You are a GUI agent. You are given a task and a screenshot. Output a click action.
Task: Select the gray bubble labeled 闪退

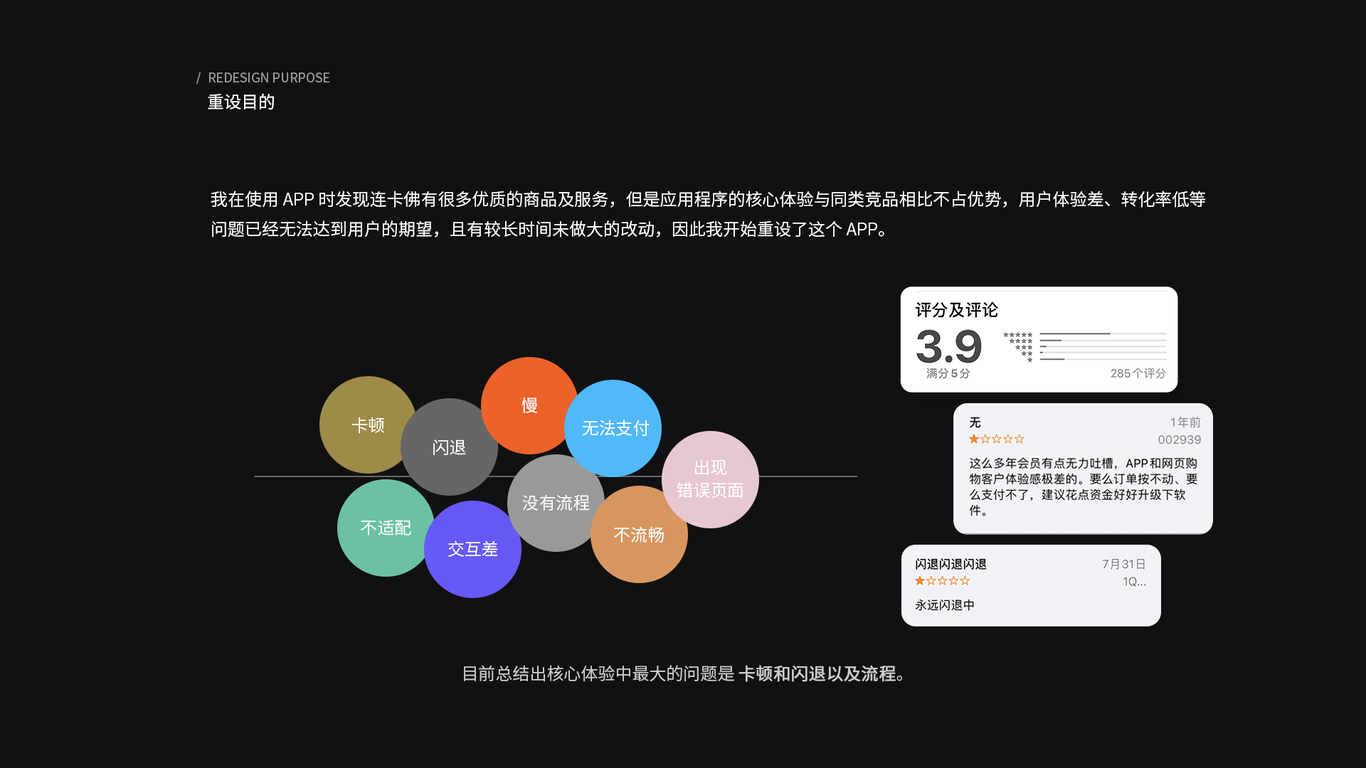(449, 447)
